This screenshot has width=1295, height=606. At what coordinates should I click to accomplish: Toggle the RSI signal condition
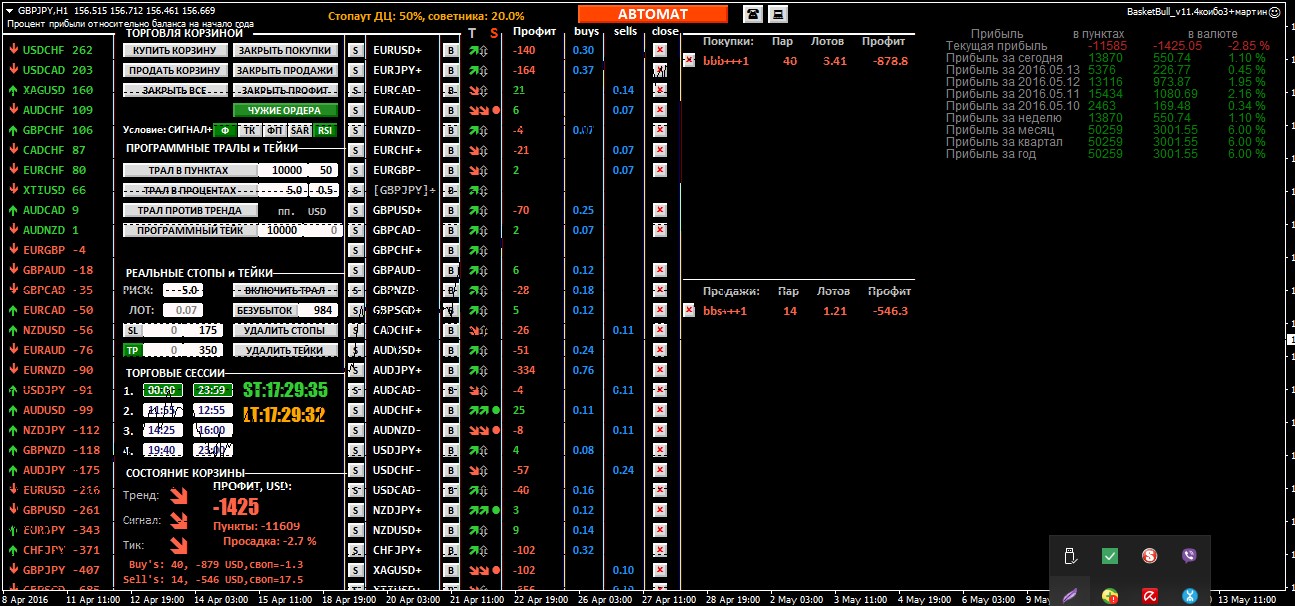pyautogui.click(x=325, y=130)
